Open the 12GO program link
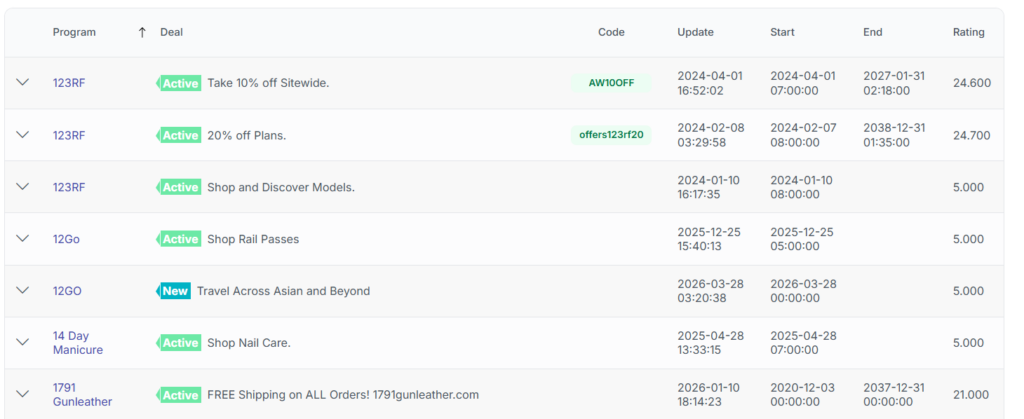Screen dimensions: 1024x419 pyautogui.click(x=67, y=291)
